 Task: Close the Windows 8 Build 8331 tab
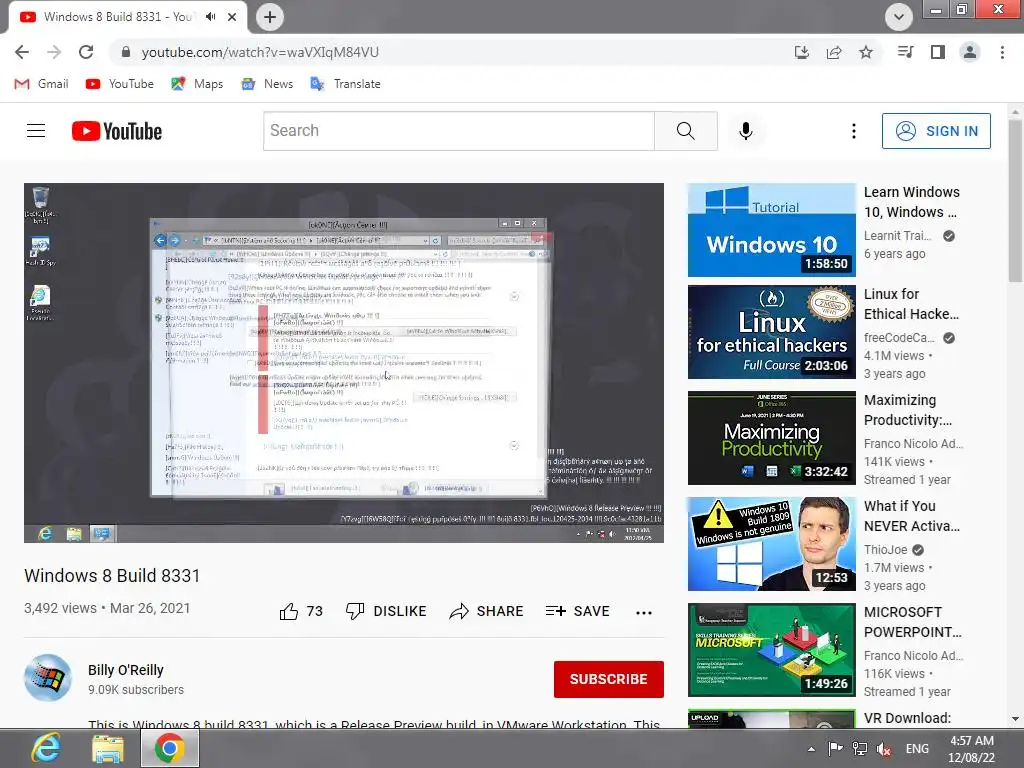pos(232,17)
